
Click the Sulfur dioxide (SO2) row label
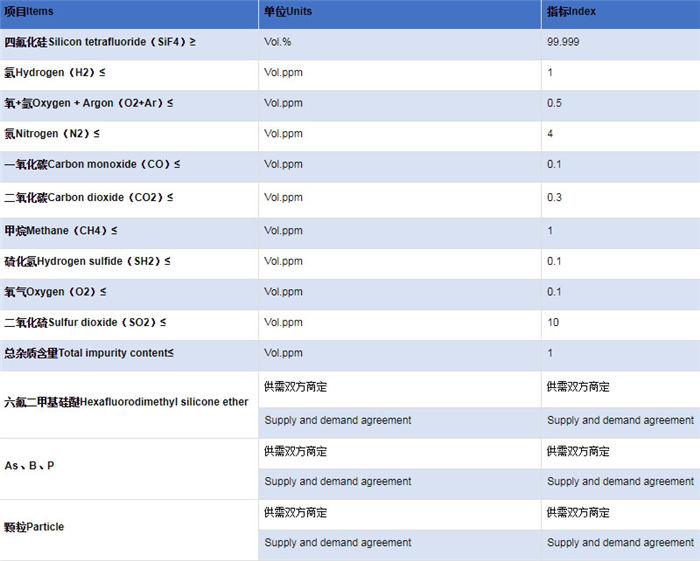pos(85,322)
